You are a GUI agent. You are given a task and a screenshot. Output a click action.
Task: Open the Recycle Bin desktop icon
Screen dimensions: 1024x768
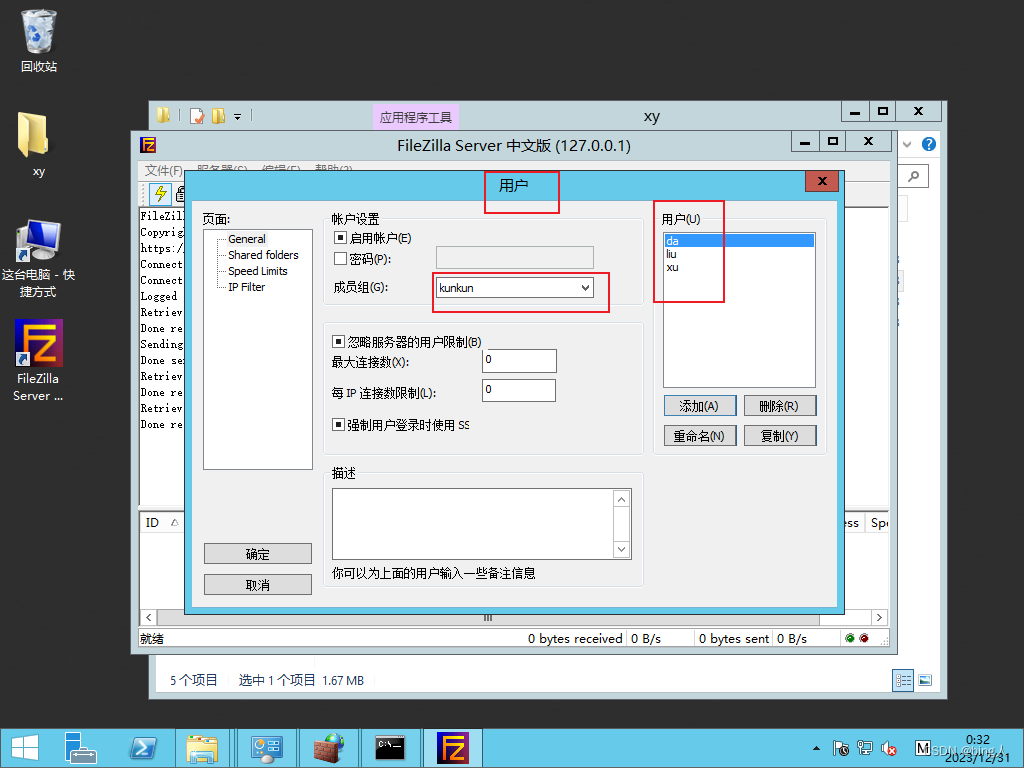point(39,40)
